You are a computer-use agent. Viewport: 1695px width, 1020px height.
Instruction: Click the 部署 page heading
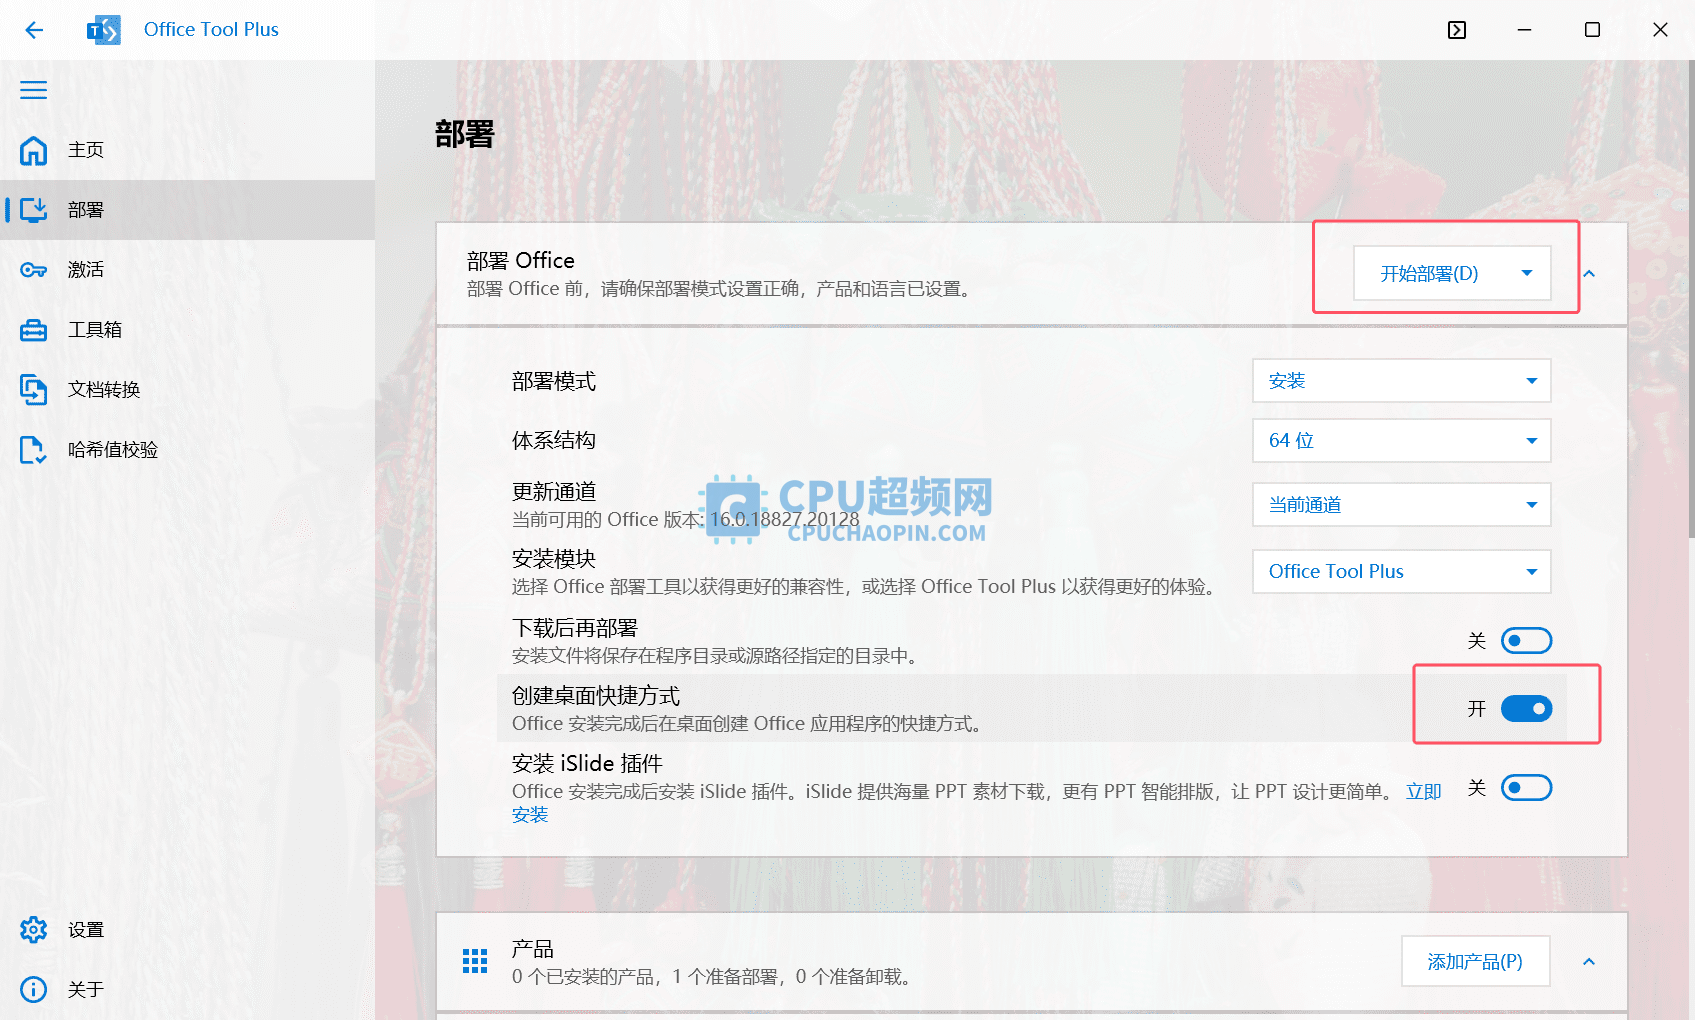click(464, 134)
